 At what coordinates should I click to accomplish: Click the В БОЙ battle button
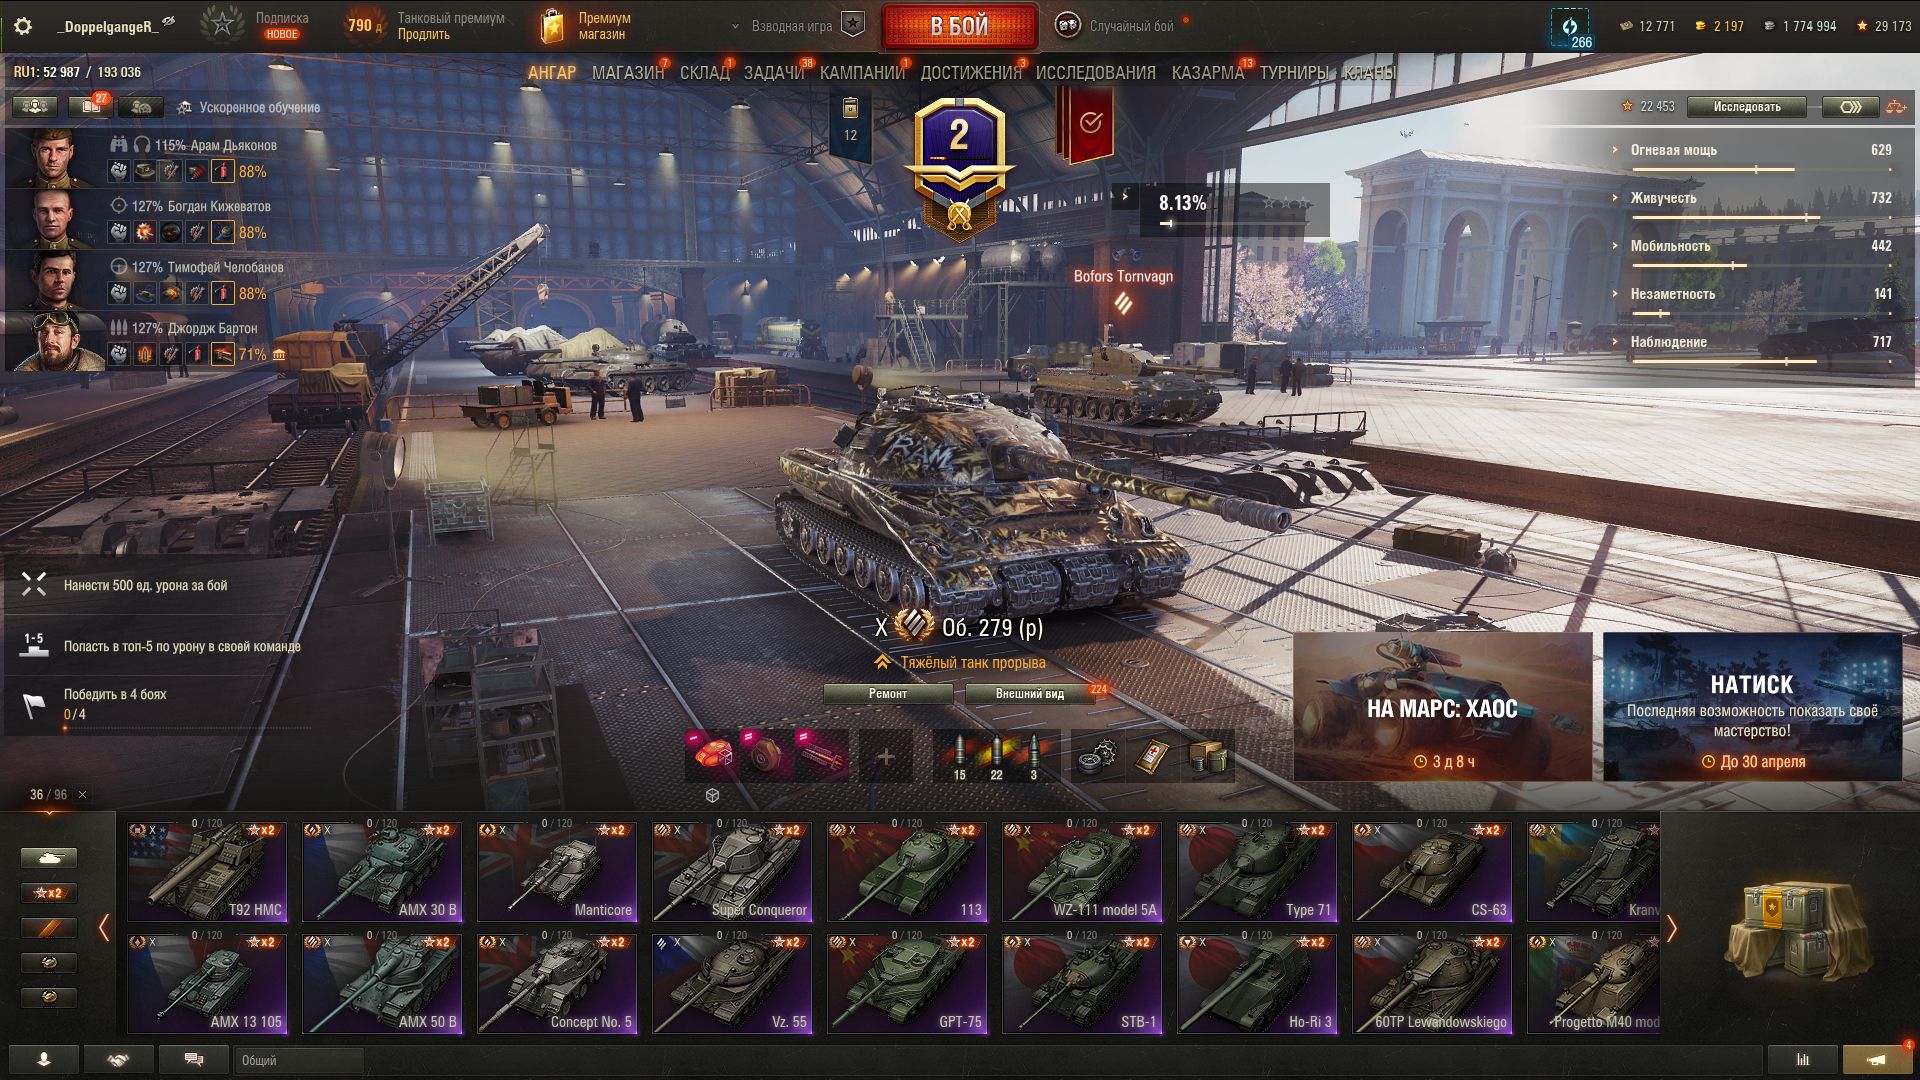[959, 26]
